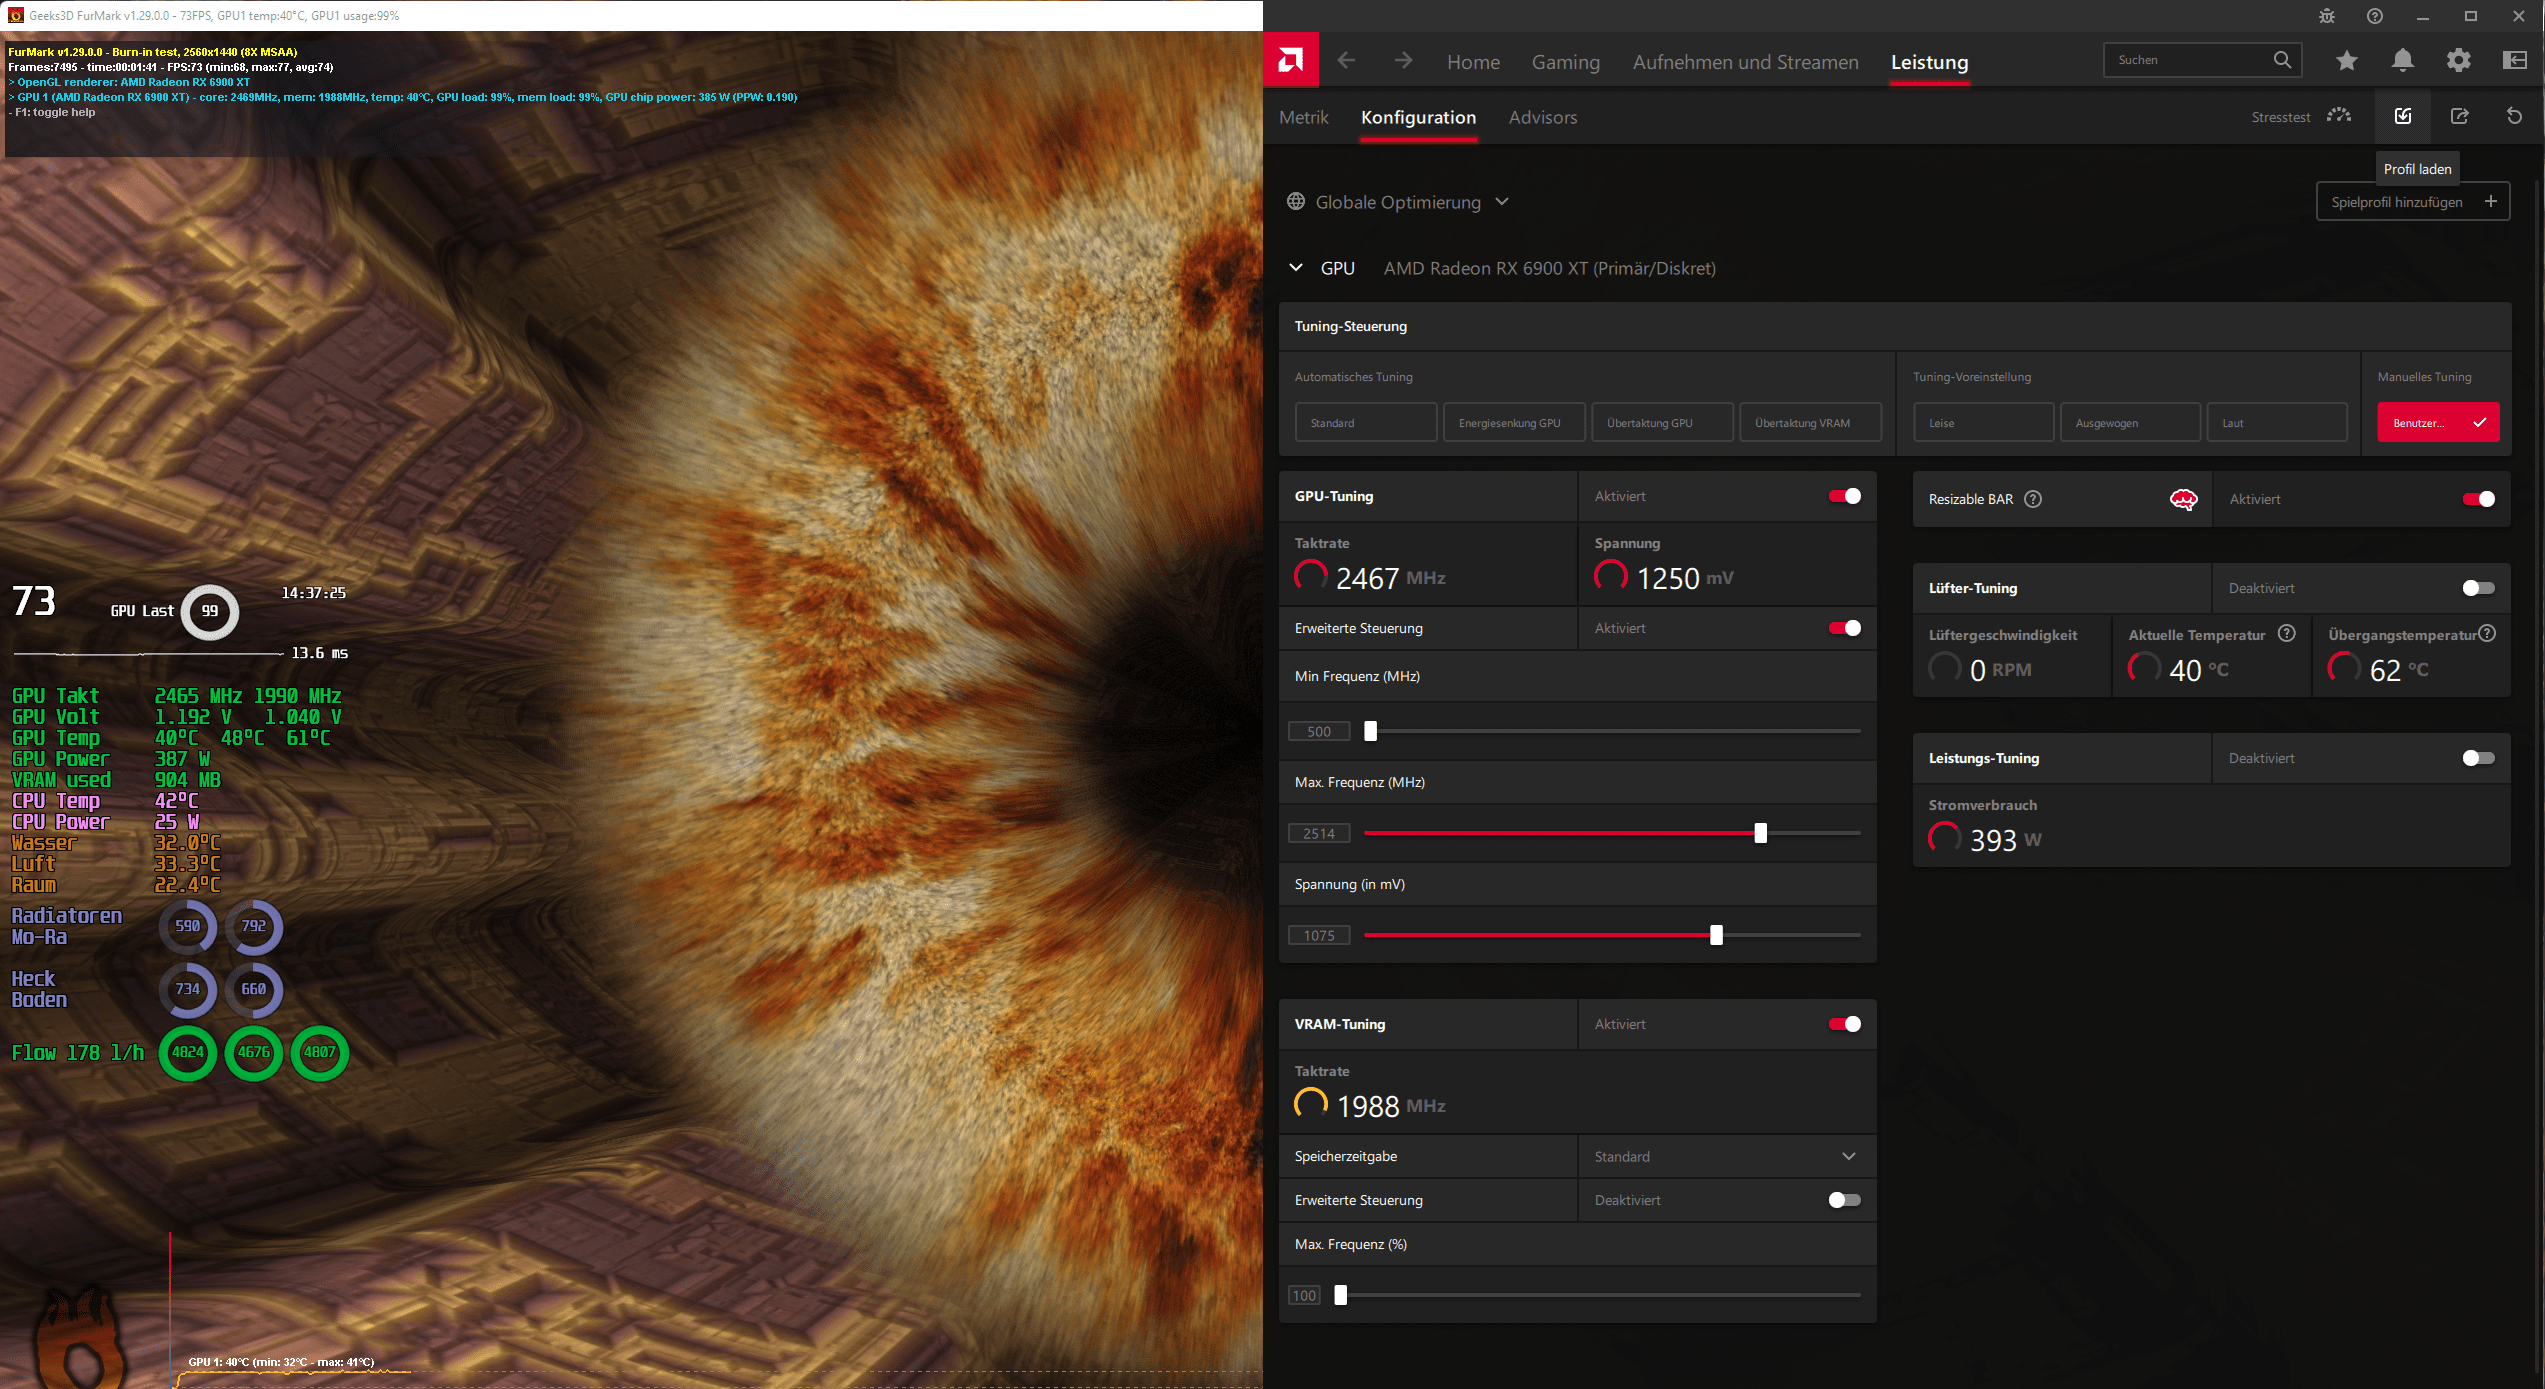This screenshot has width=2545, height=1389.
Task: Click Spannung value box 1075
Action: tap(1319, 935)
